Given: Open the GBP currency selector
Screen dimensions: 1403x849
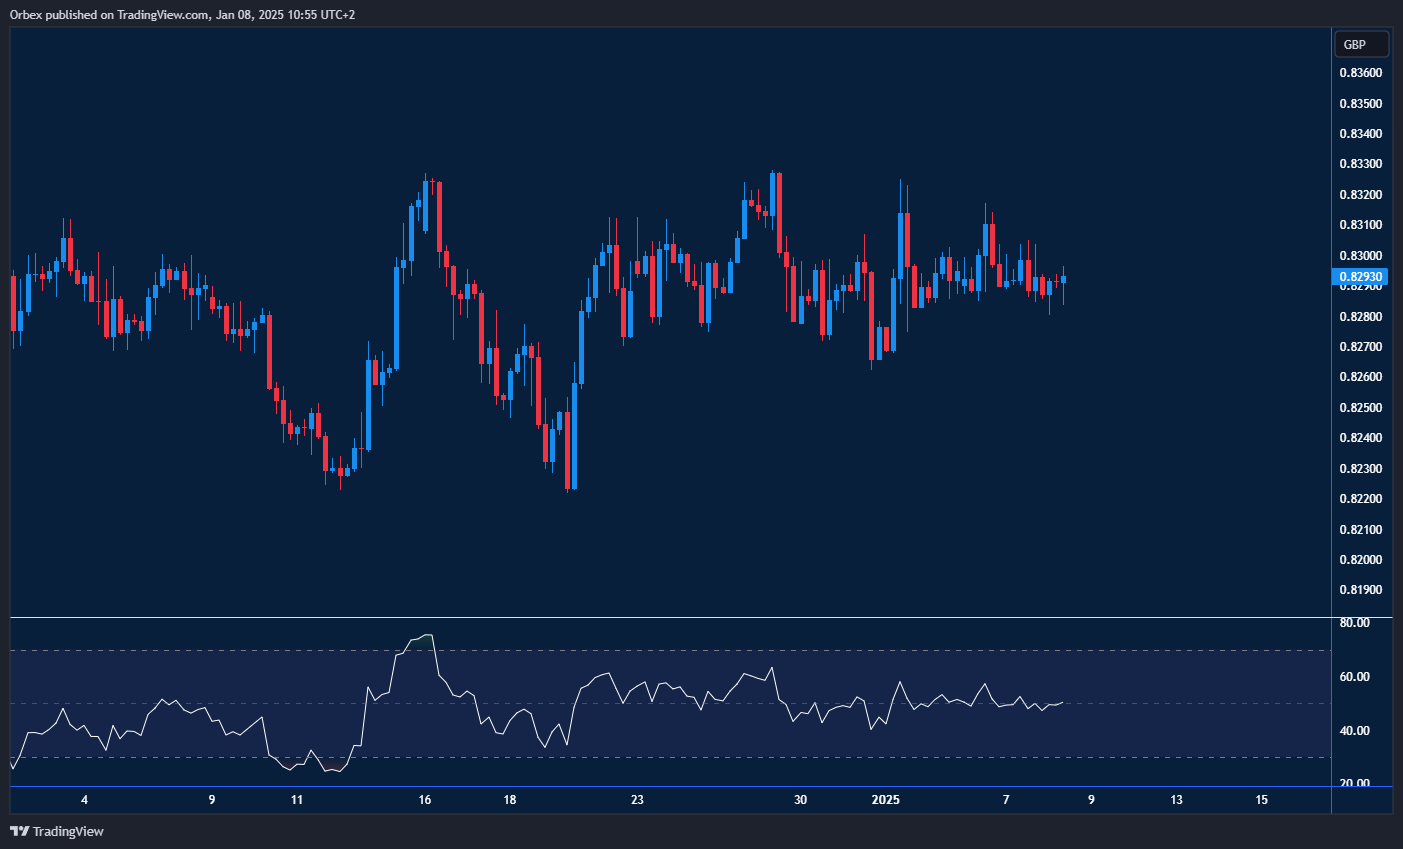Looking at the screenshot, I should coord(1360,45).
